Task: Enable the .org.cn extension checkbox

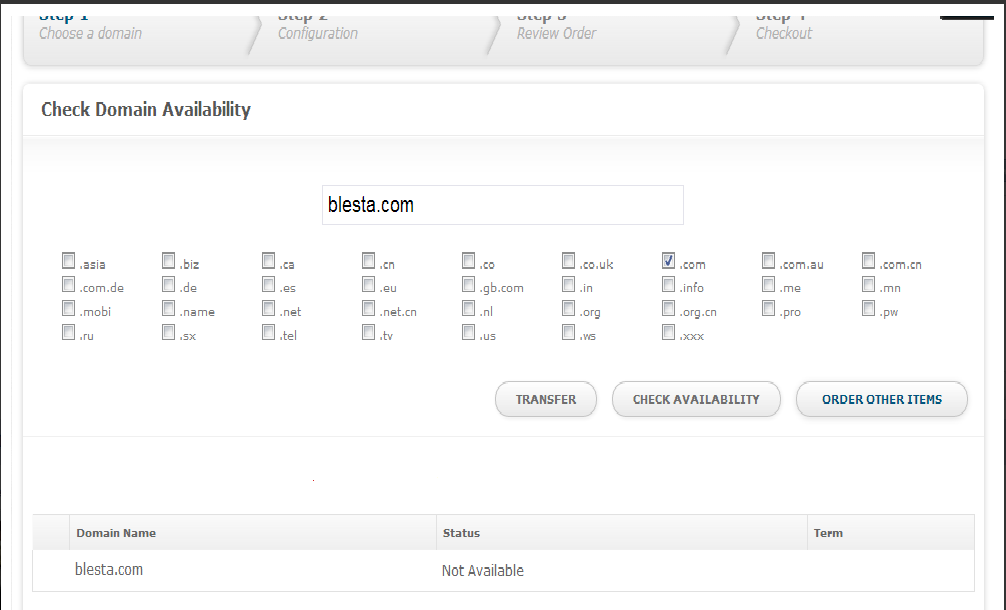Action: (x=669, y=309)
